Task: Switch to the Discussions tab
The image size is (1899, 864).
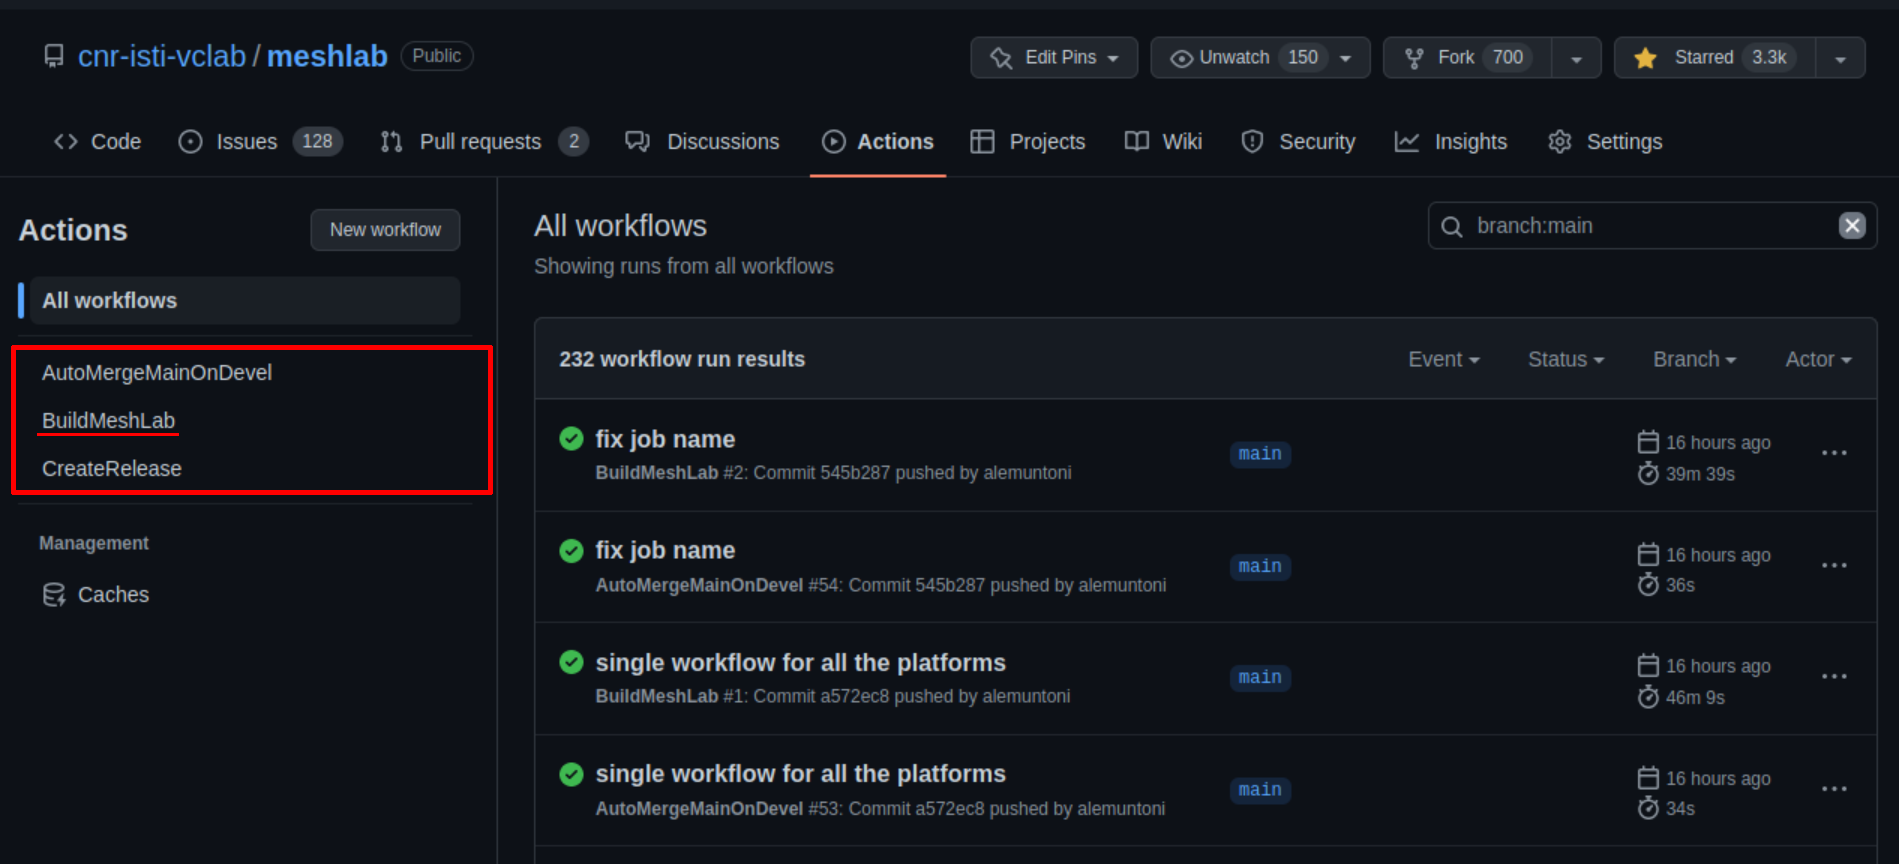Action: pyautogui.click(x=702, y=142)
